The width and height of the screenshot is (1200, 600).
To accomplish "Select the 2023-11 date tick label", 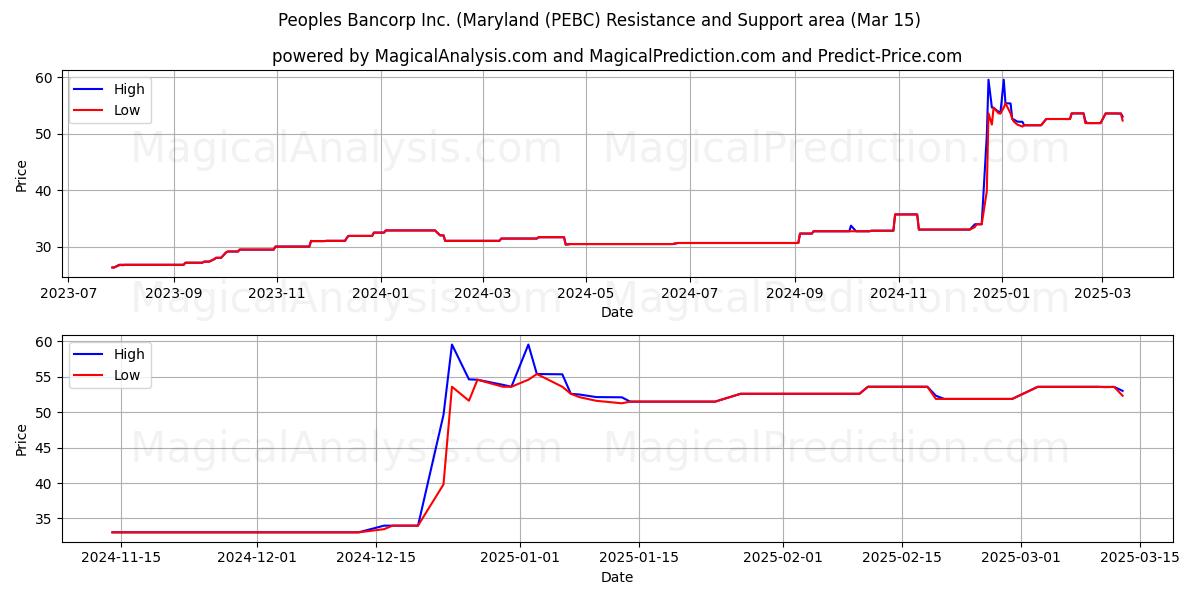I will 277,295.
